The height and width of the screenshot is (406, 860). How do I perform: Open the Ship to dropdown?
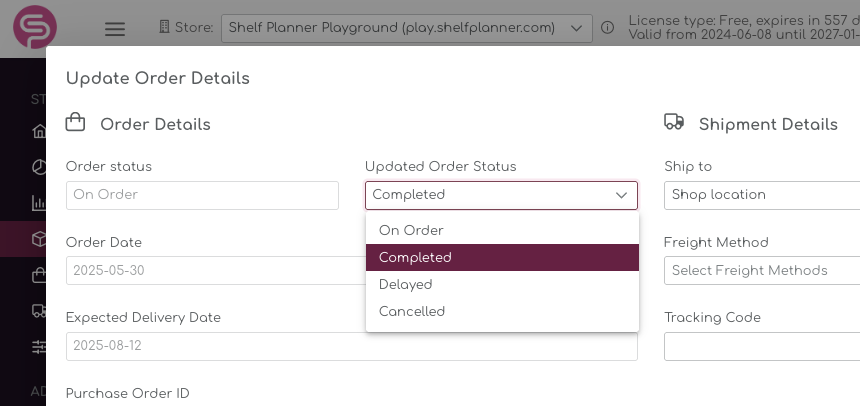pyautogui.click(x=762, y=195)
